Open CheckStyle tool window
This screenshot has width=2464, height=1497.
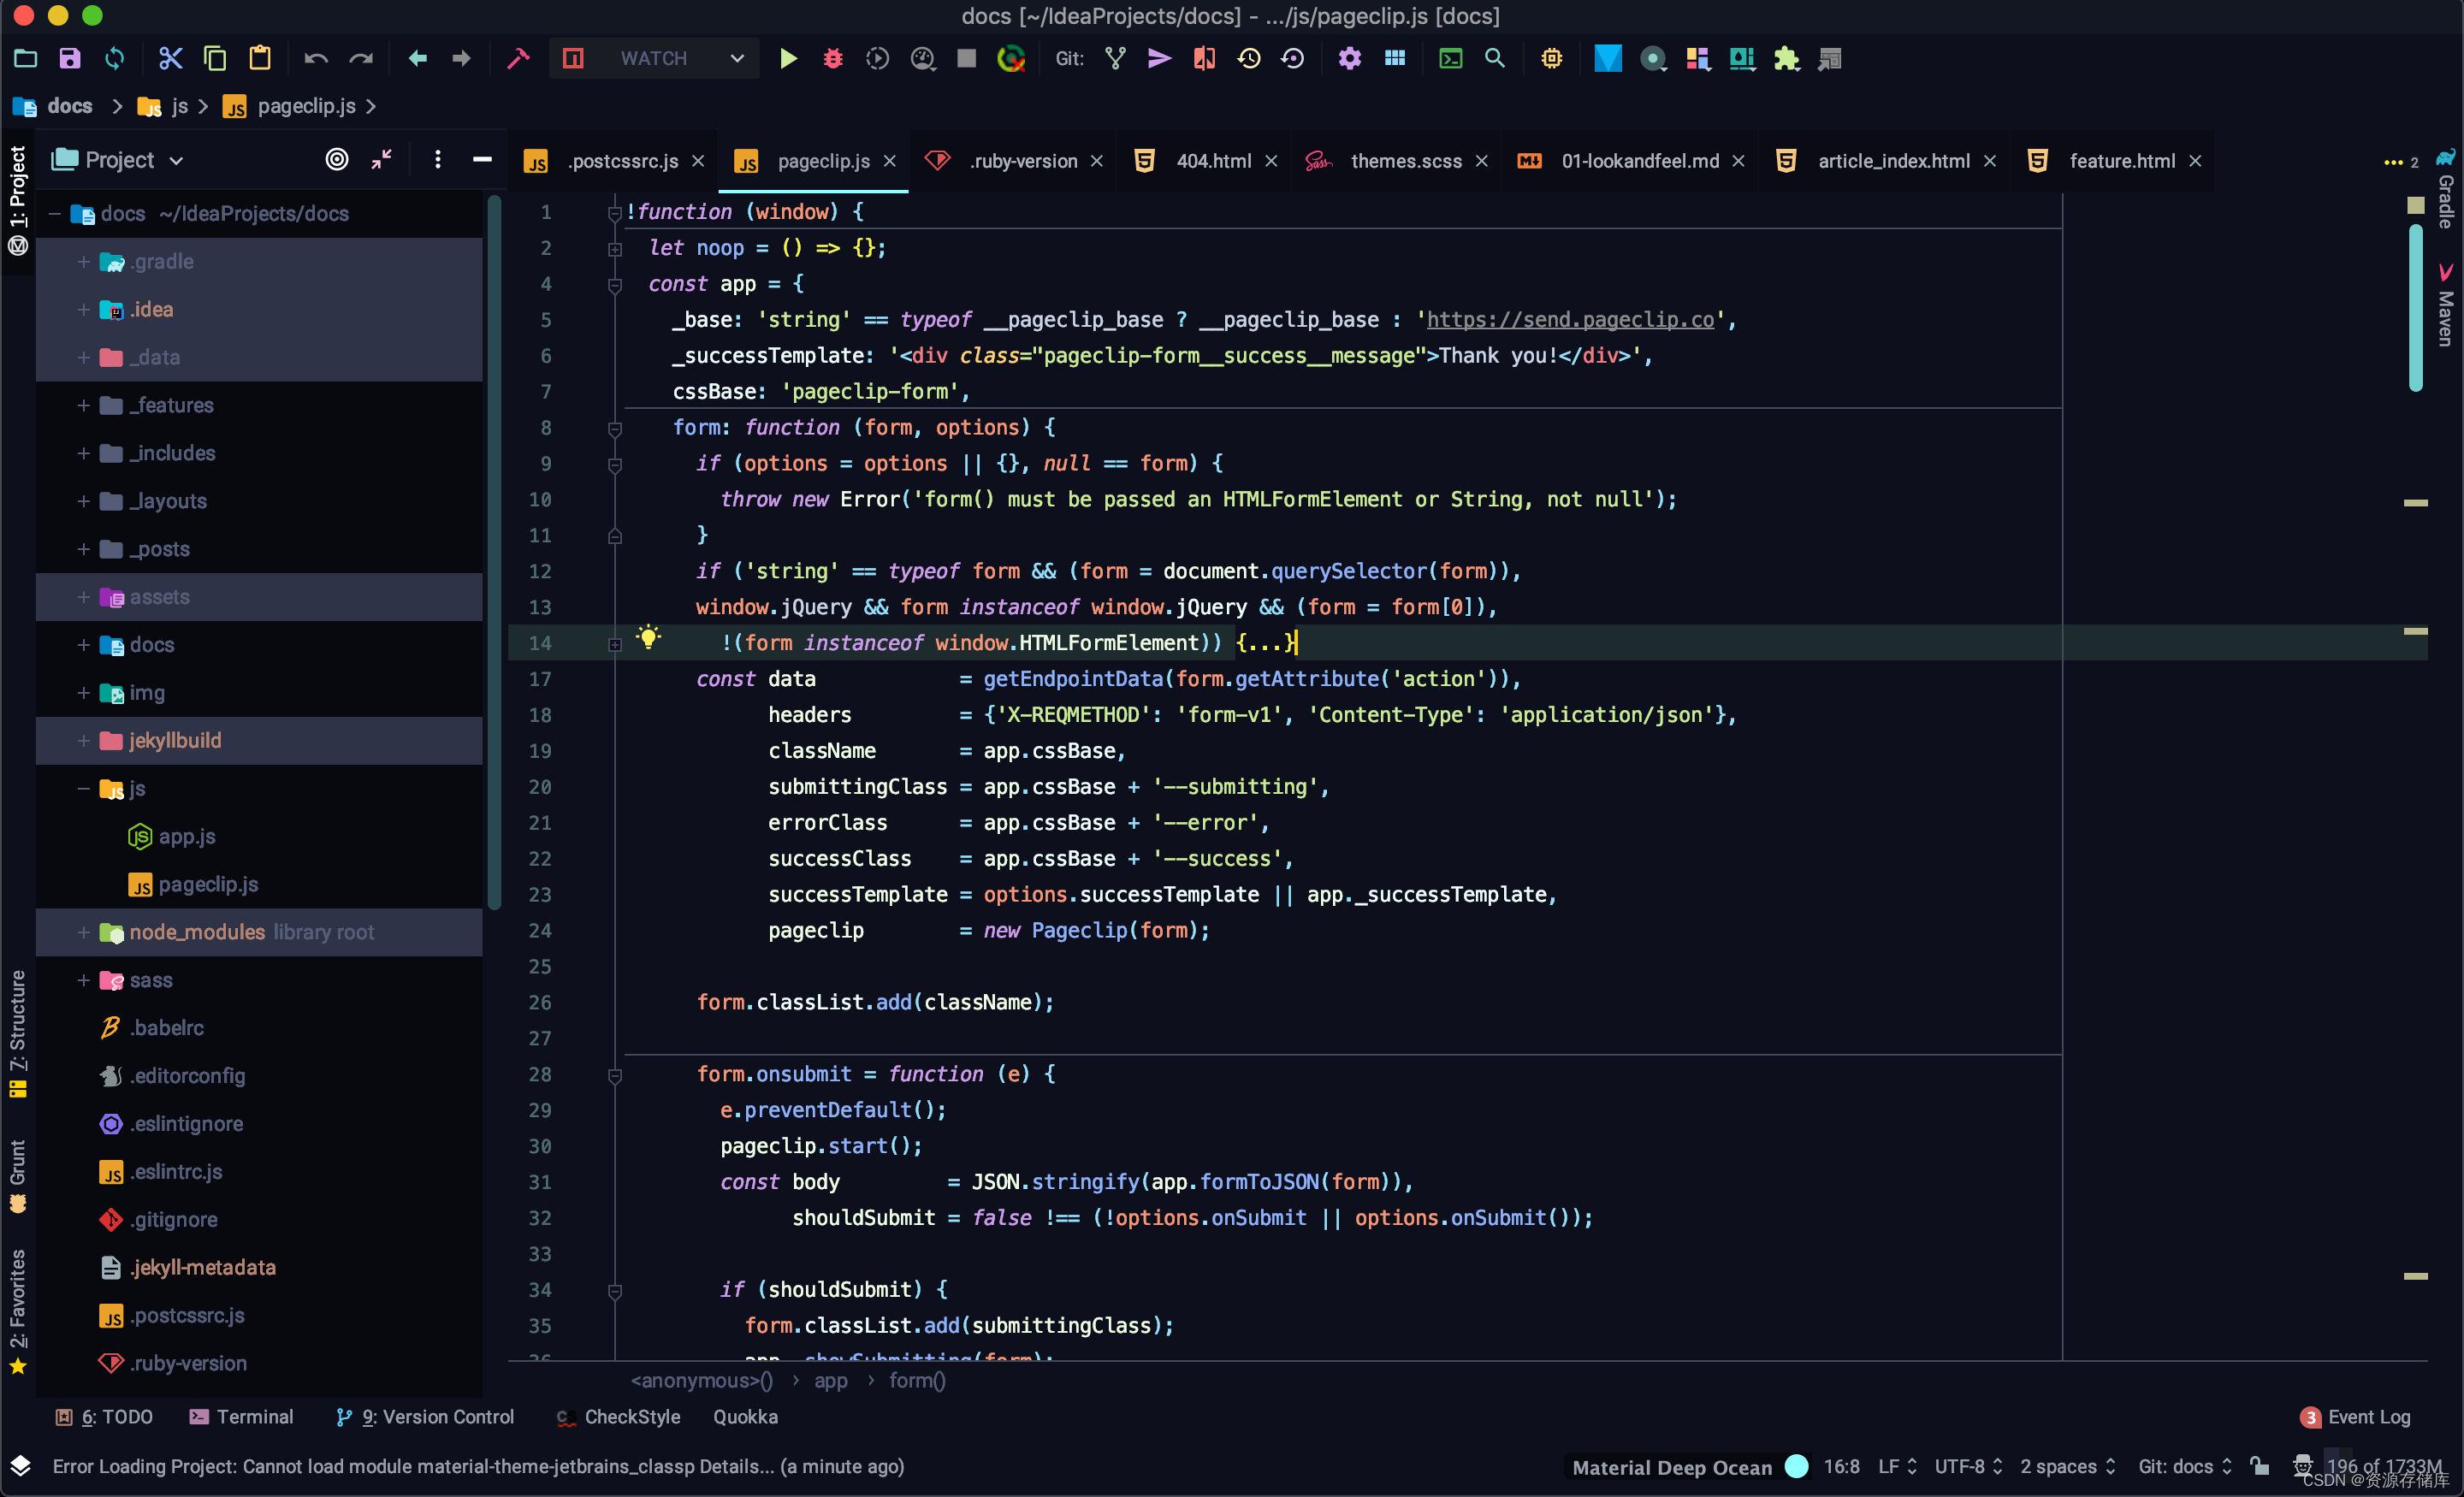click(618, 1418)
